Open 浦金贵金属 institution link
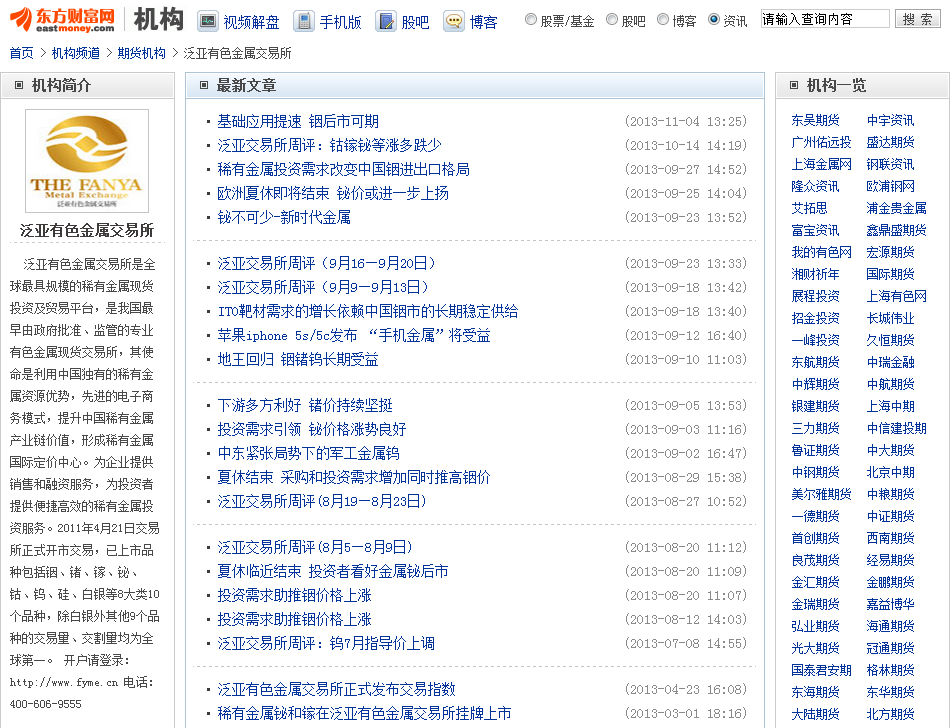The height and width of the screenshot is (728, 950). point(897,208)
